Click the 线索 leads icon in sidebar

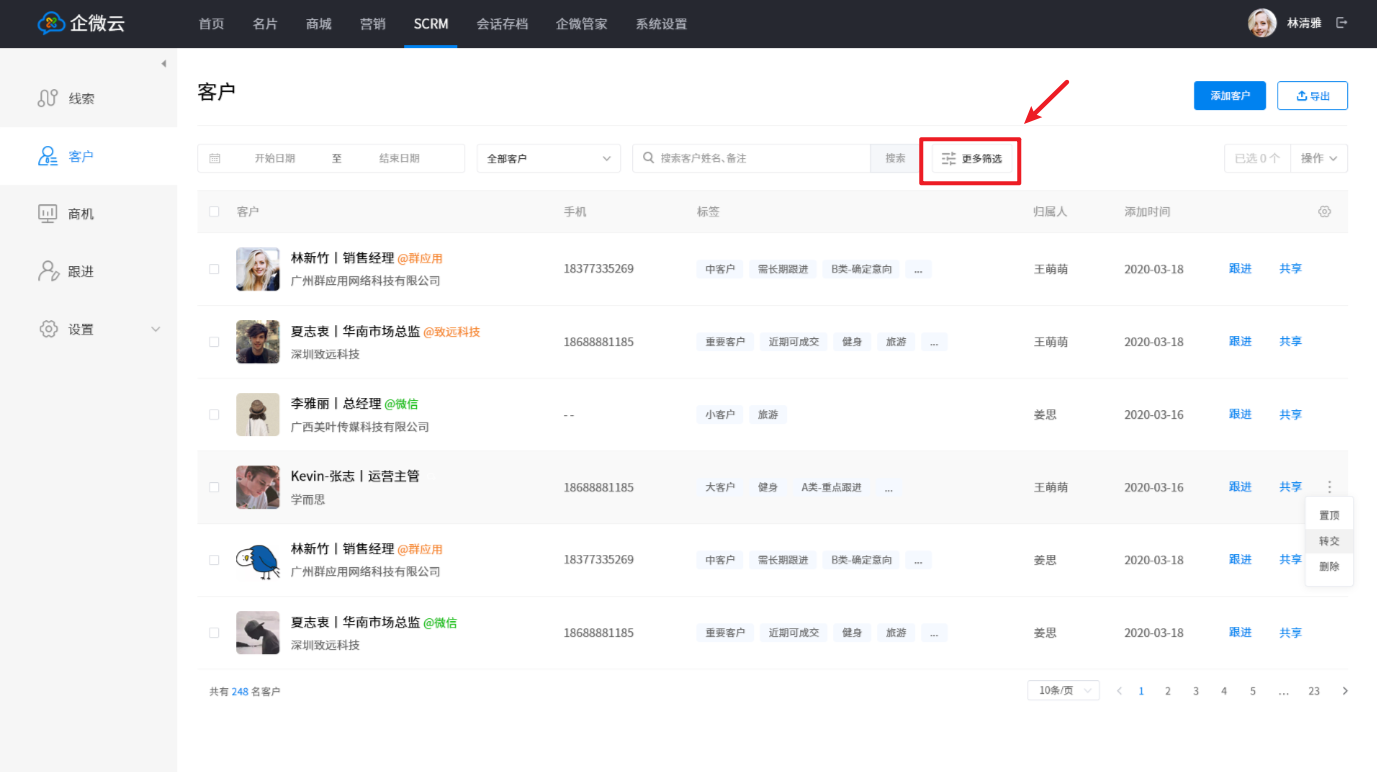47,98
